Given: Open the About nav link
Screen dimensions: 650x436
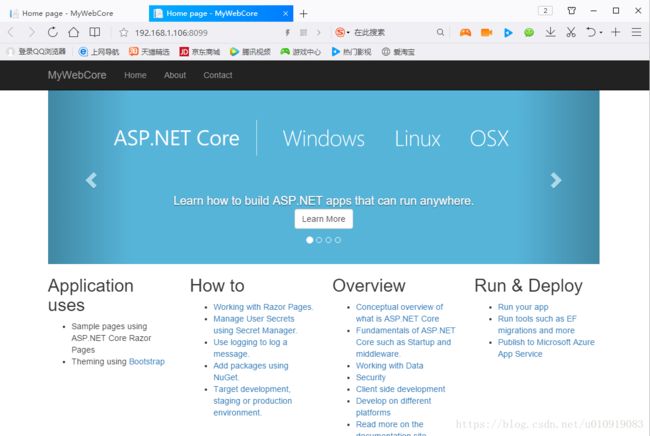Looking at the screenshot, I should pos(175,75).
